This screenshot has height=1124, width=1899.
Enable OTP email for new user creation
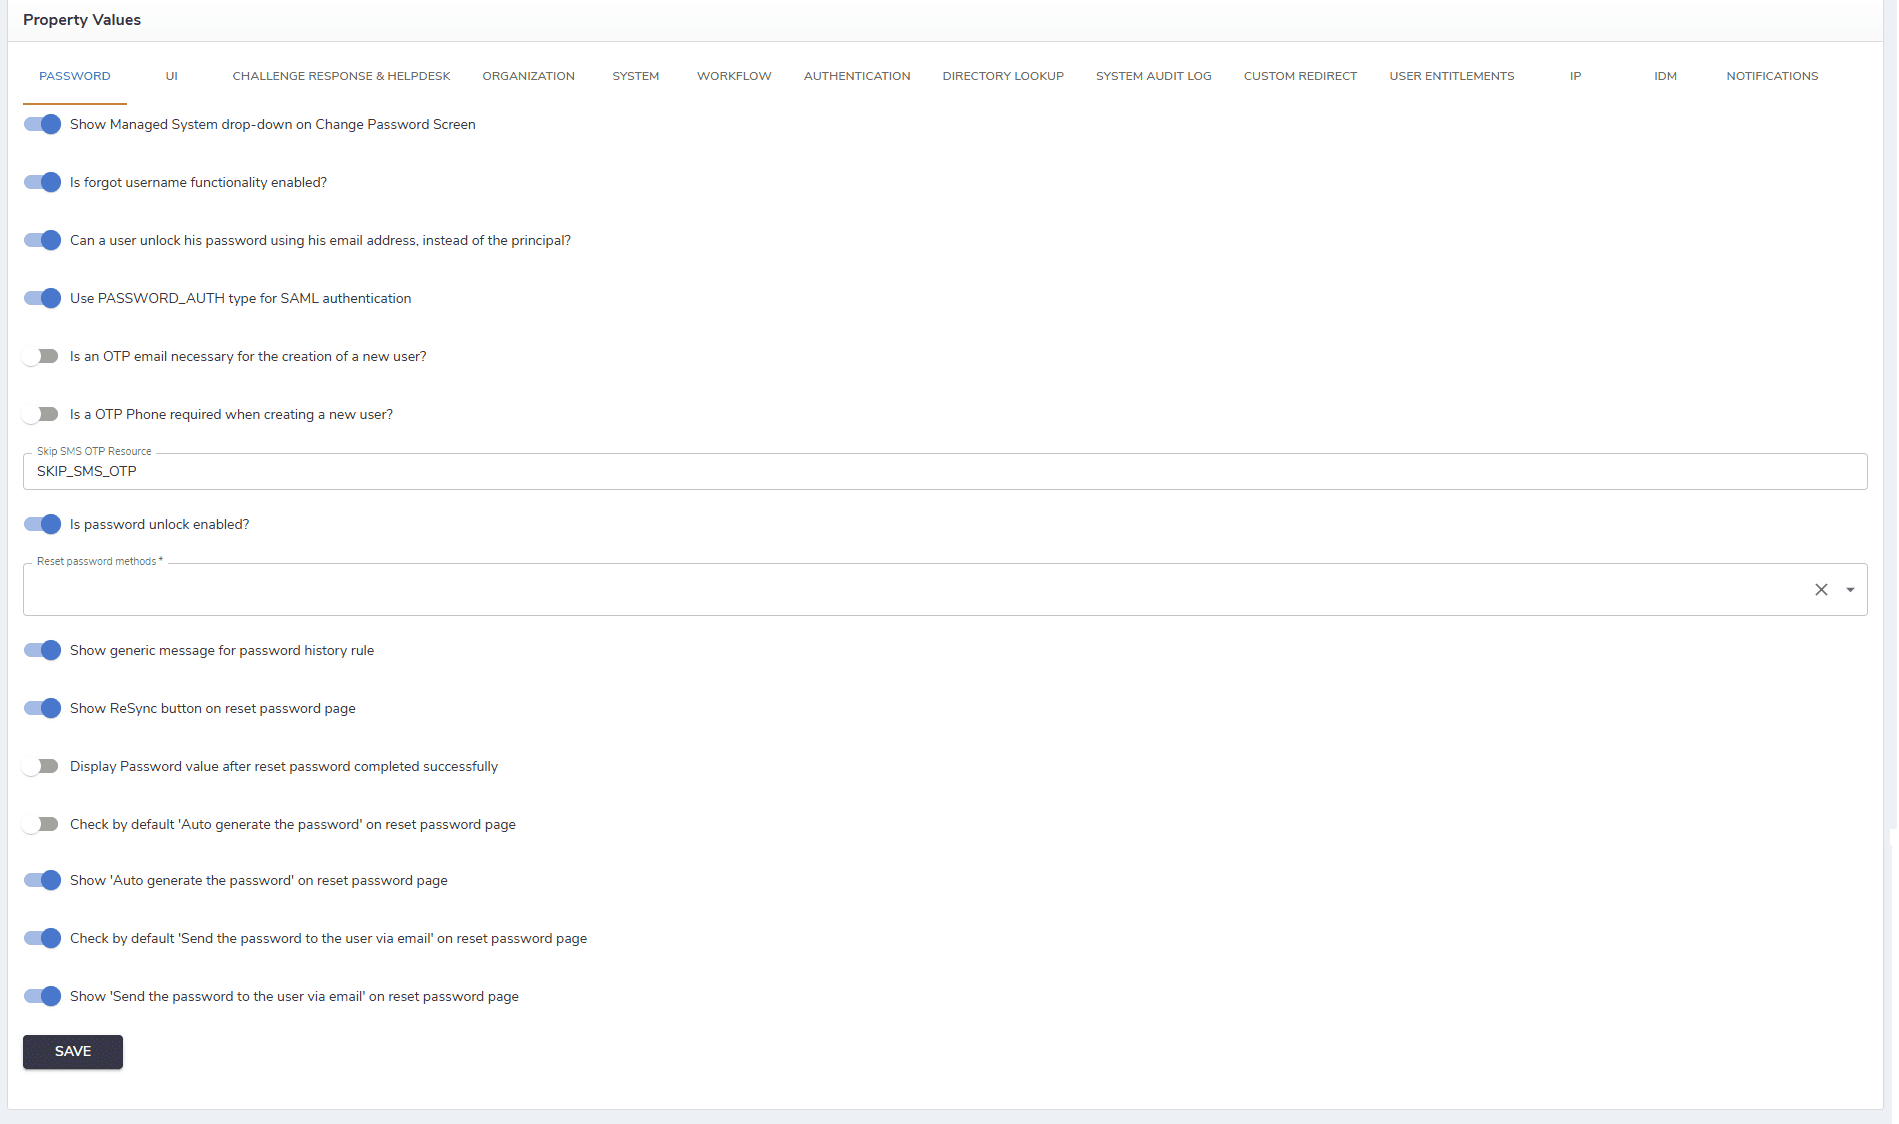(x=42, y=357)
